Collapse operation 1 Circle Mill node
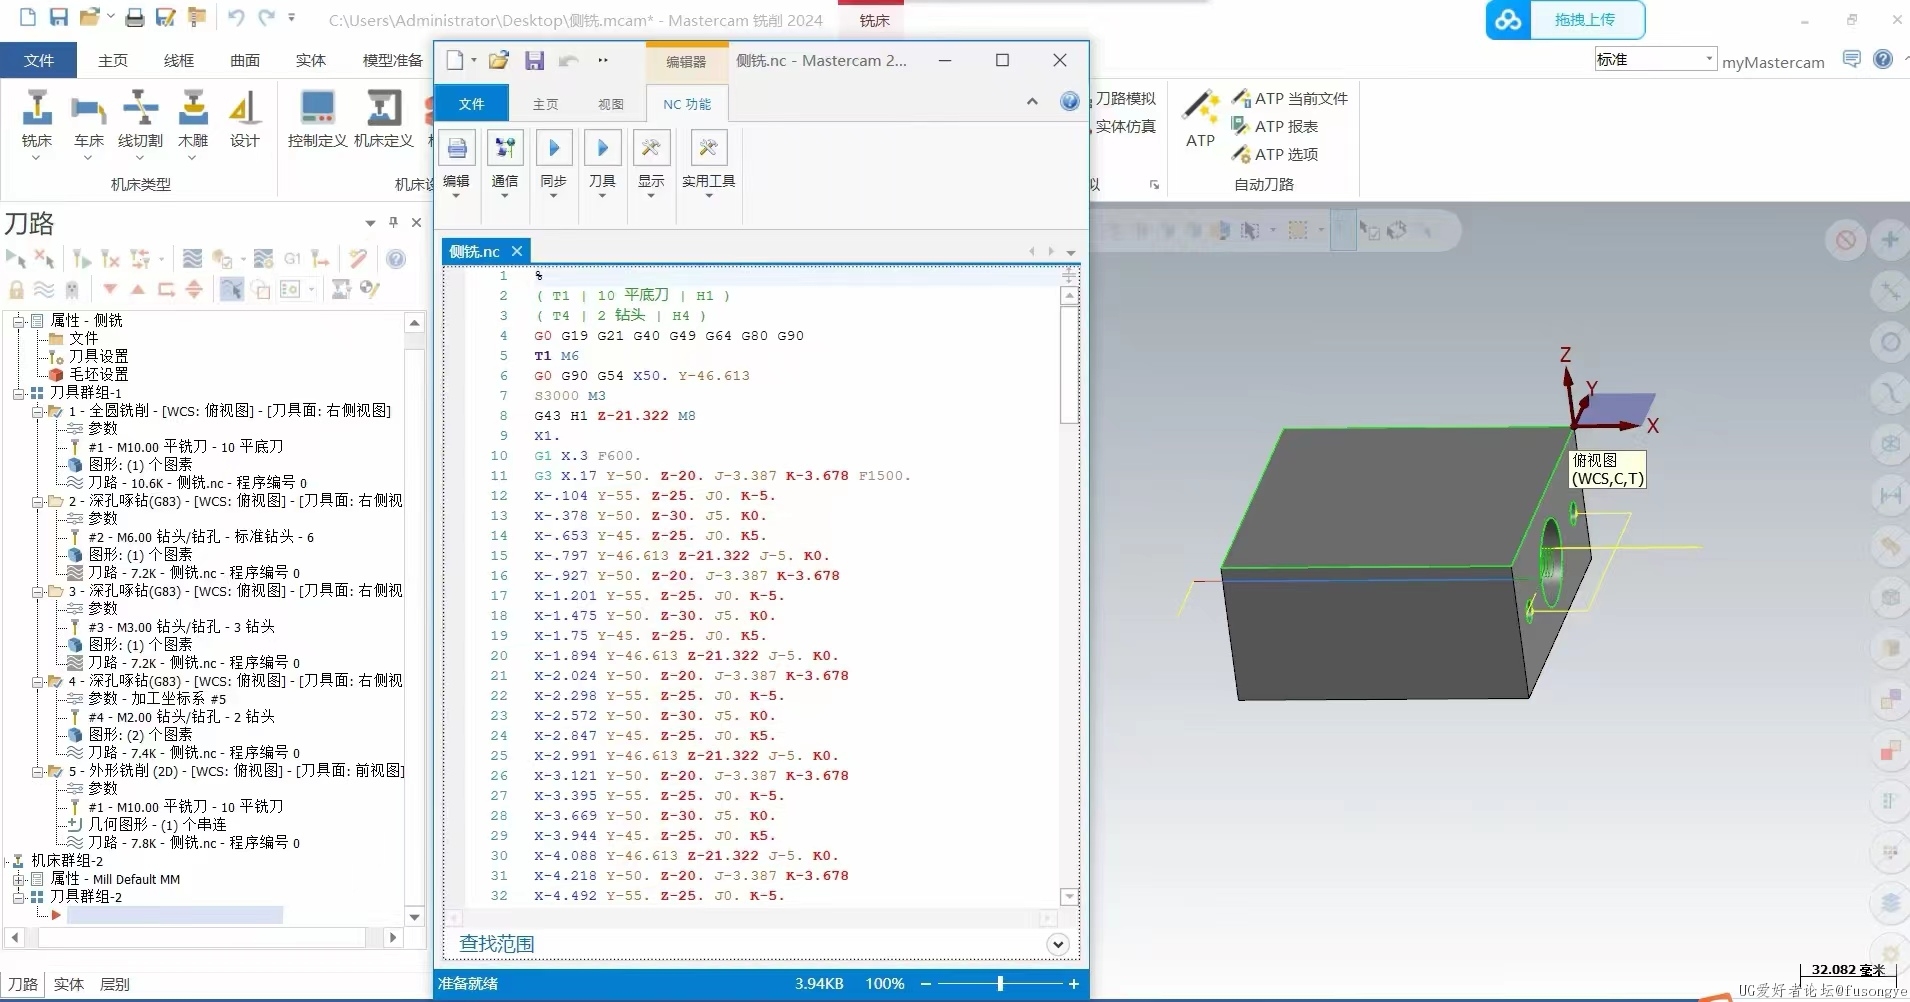This screenshot has height=1002, width=1910. point(36,411)
